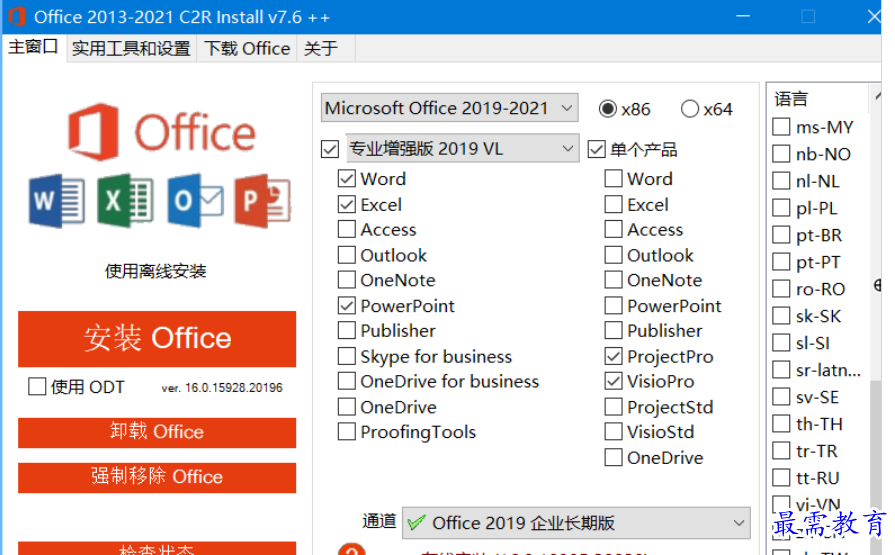Open Microsoft Office 2019-2021 version dropdown
895x555 pixels.
click(449, 108)
